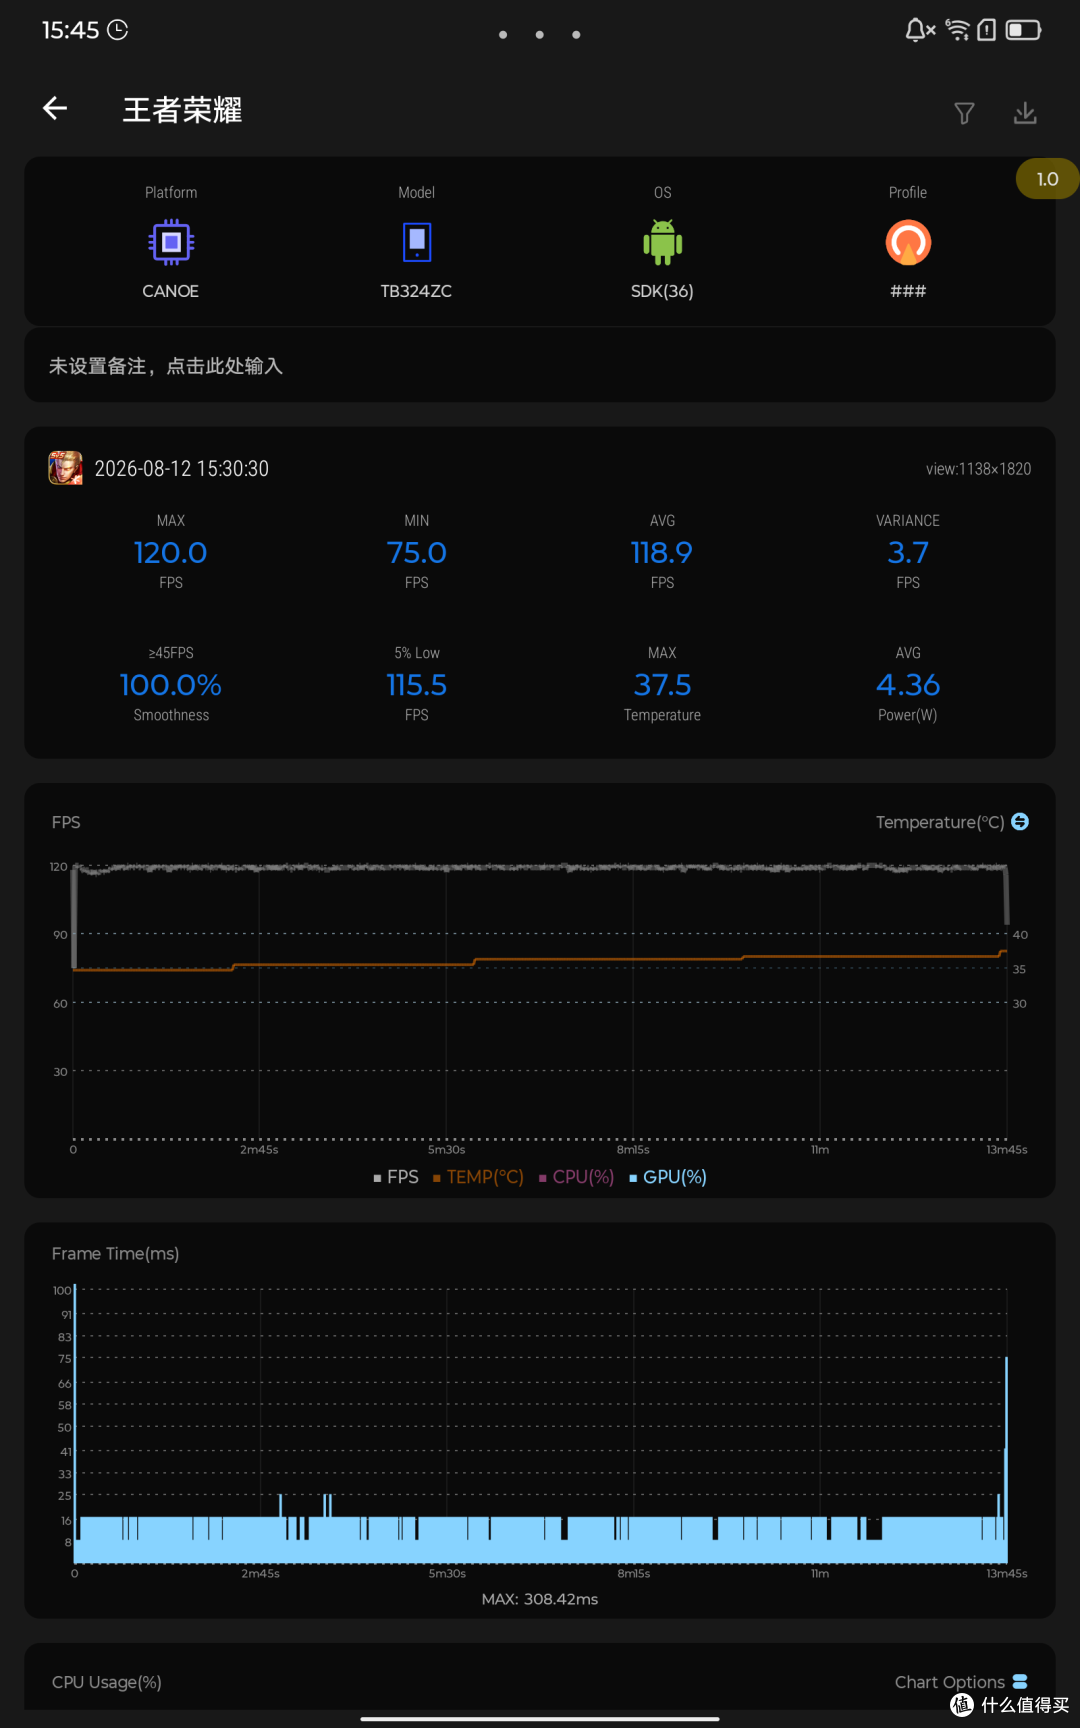Tap the Android OS robot icon

662,242
